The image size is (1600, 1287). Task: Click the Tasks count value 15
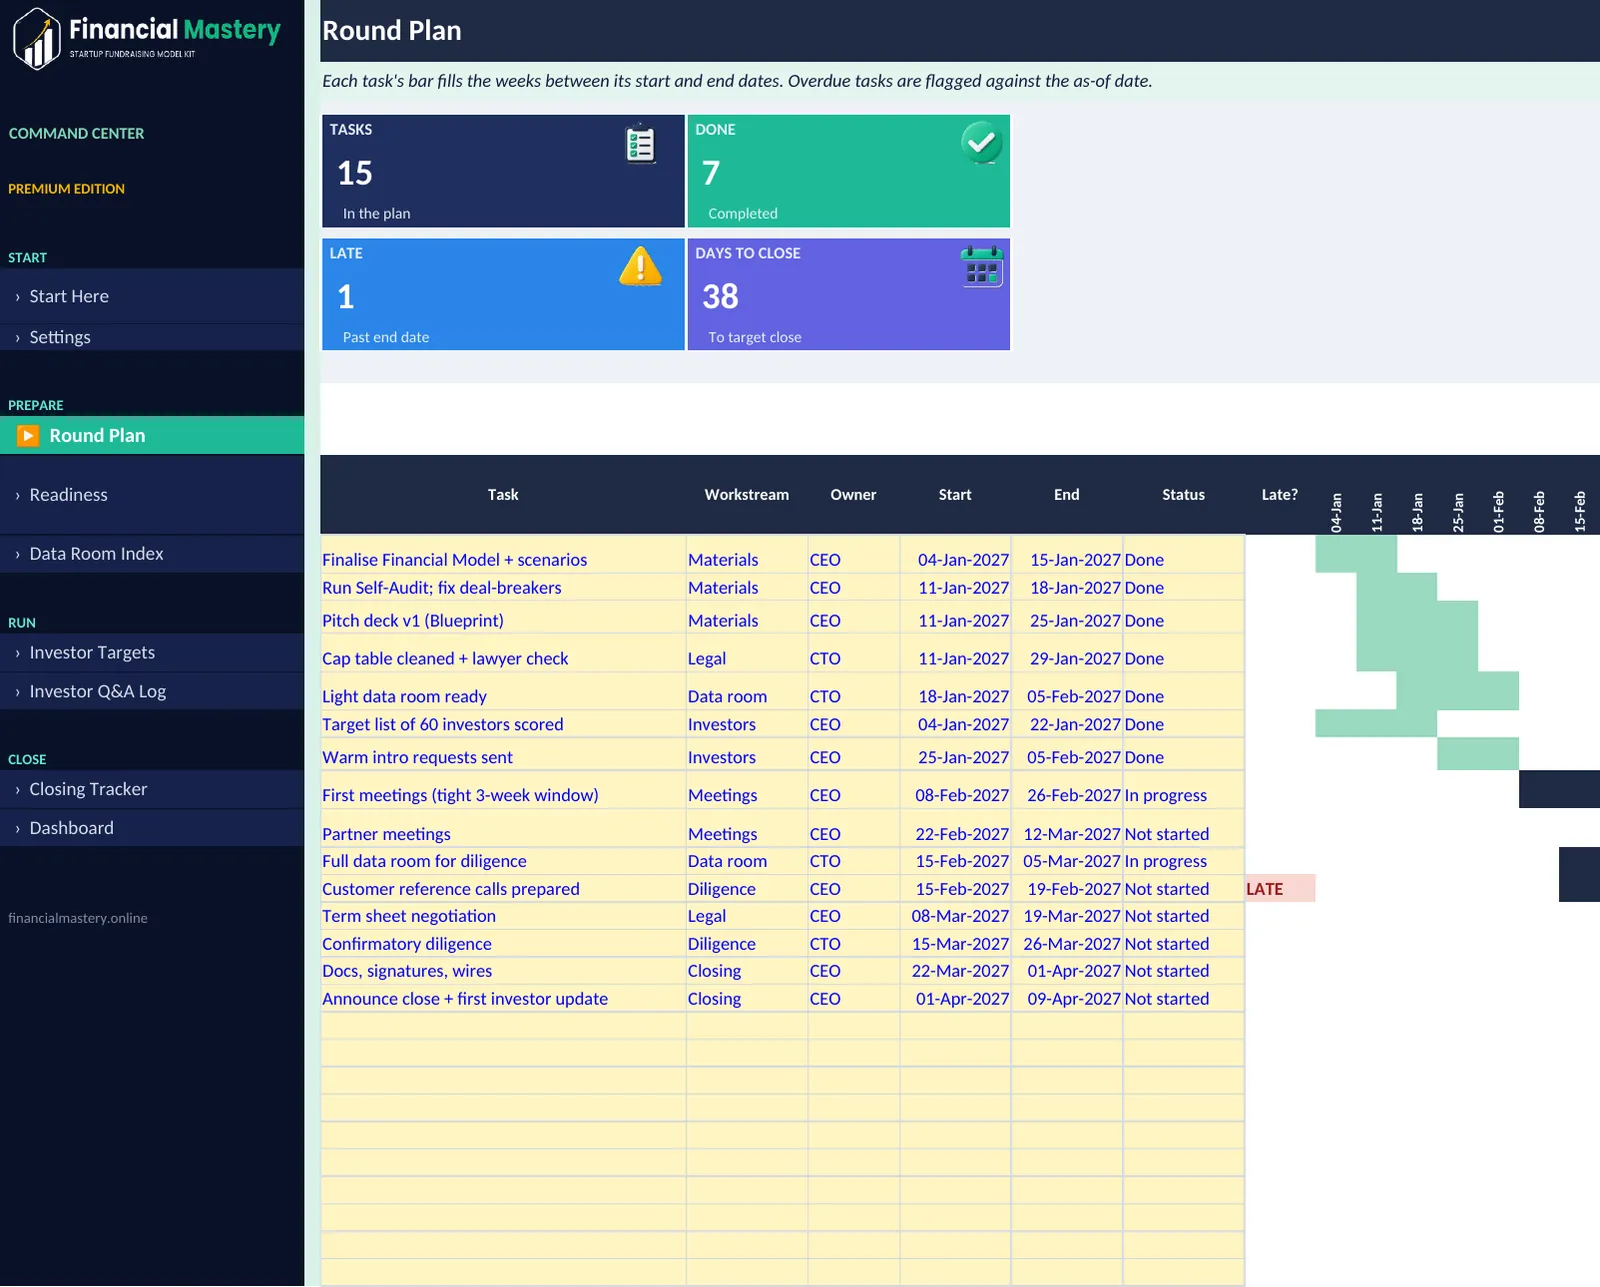[355, 173]
